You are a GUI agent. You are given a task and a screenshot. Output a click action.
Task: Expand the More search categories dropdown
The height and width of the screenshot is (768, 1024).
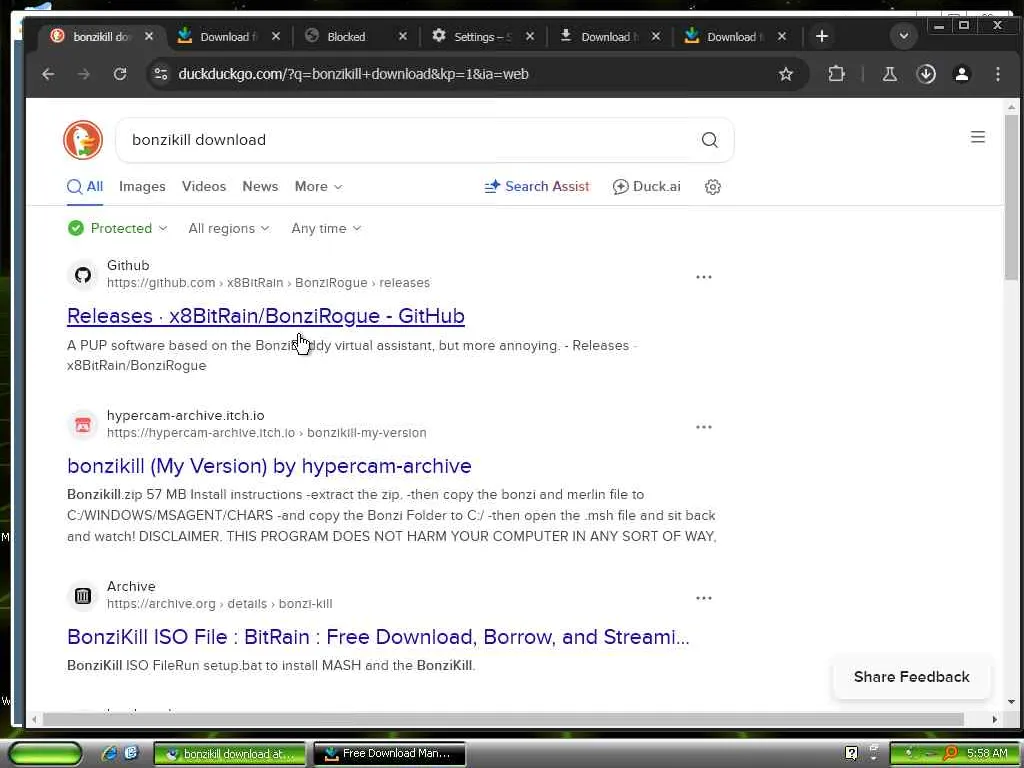click(318, 187)
